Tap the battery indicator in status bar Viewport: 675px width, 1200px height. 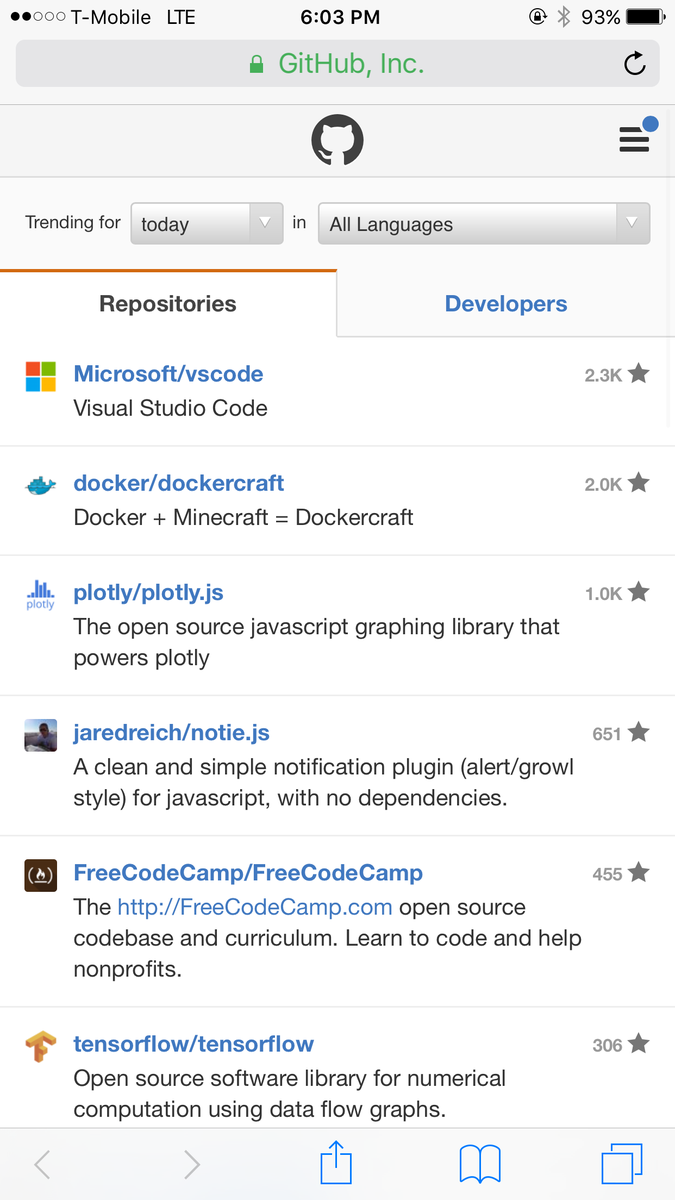645,17
